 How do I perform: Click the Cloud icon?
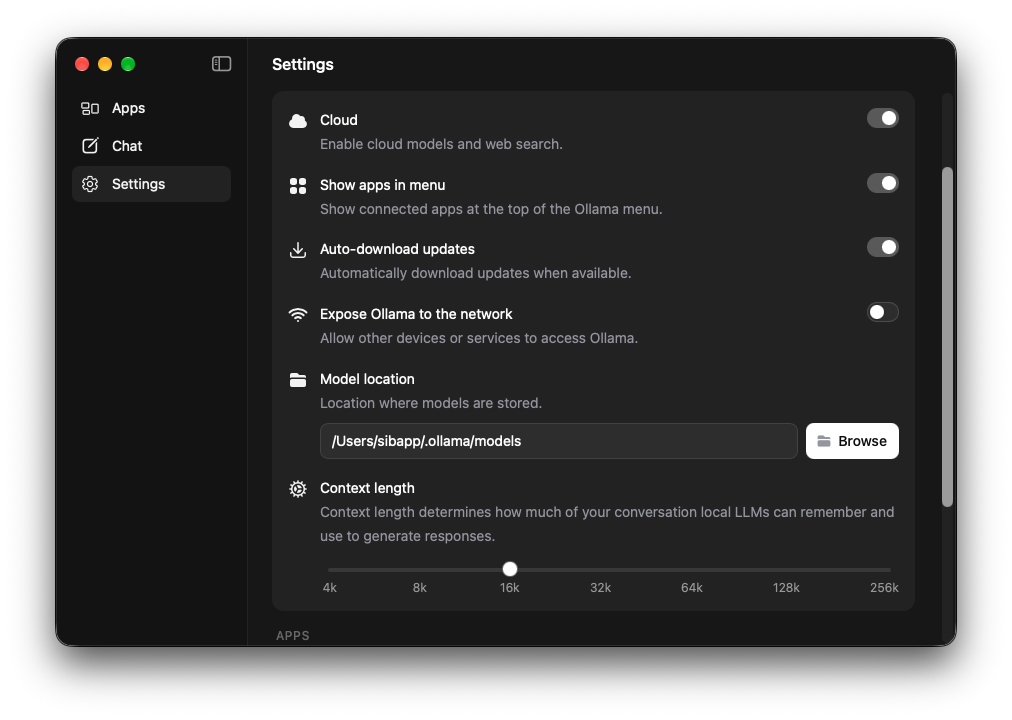click(298, 121)
